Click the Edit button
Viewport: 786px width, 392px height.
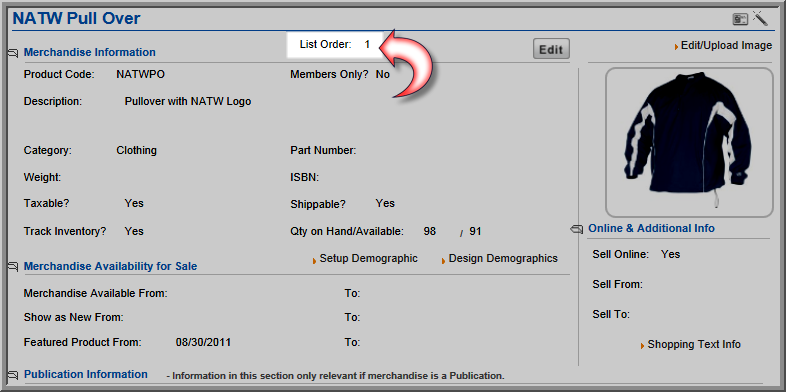[x=551, y=49]
